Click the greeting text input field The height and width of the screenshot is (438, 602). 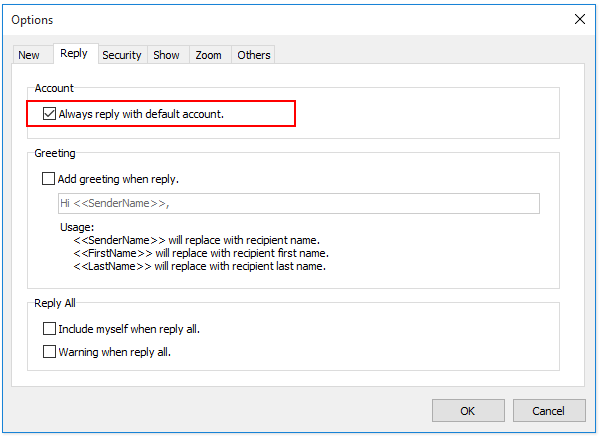299,203
